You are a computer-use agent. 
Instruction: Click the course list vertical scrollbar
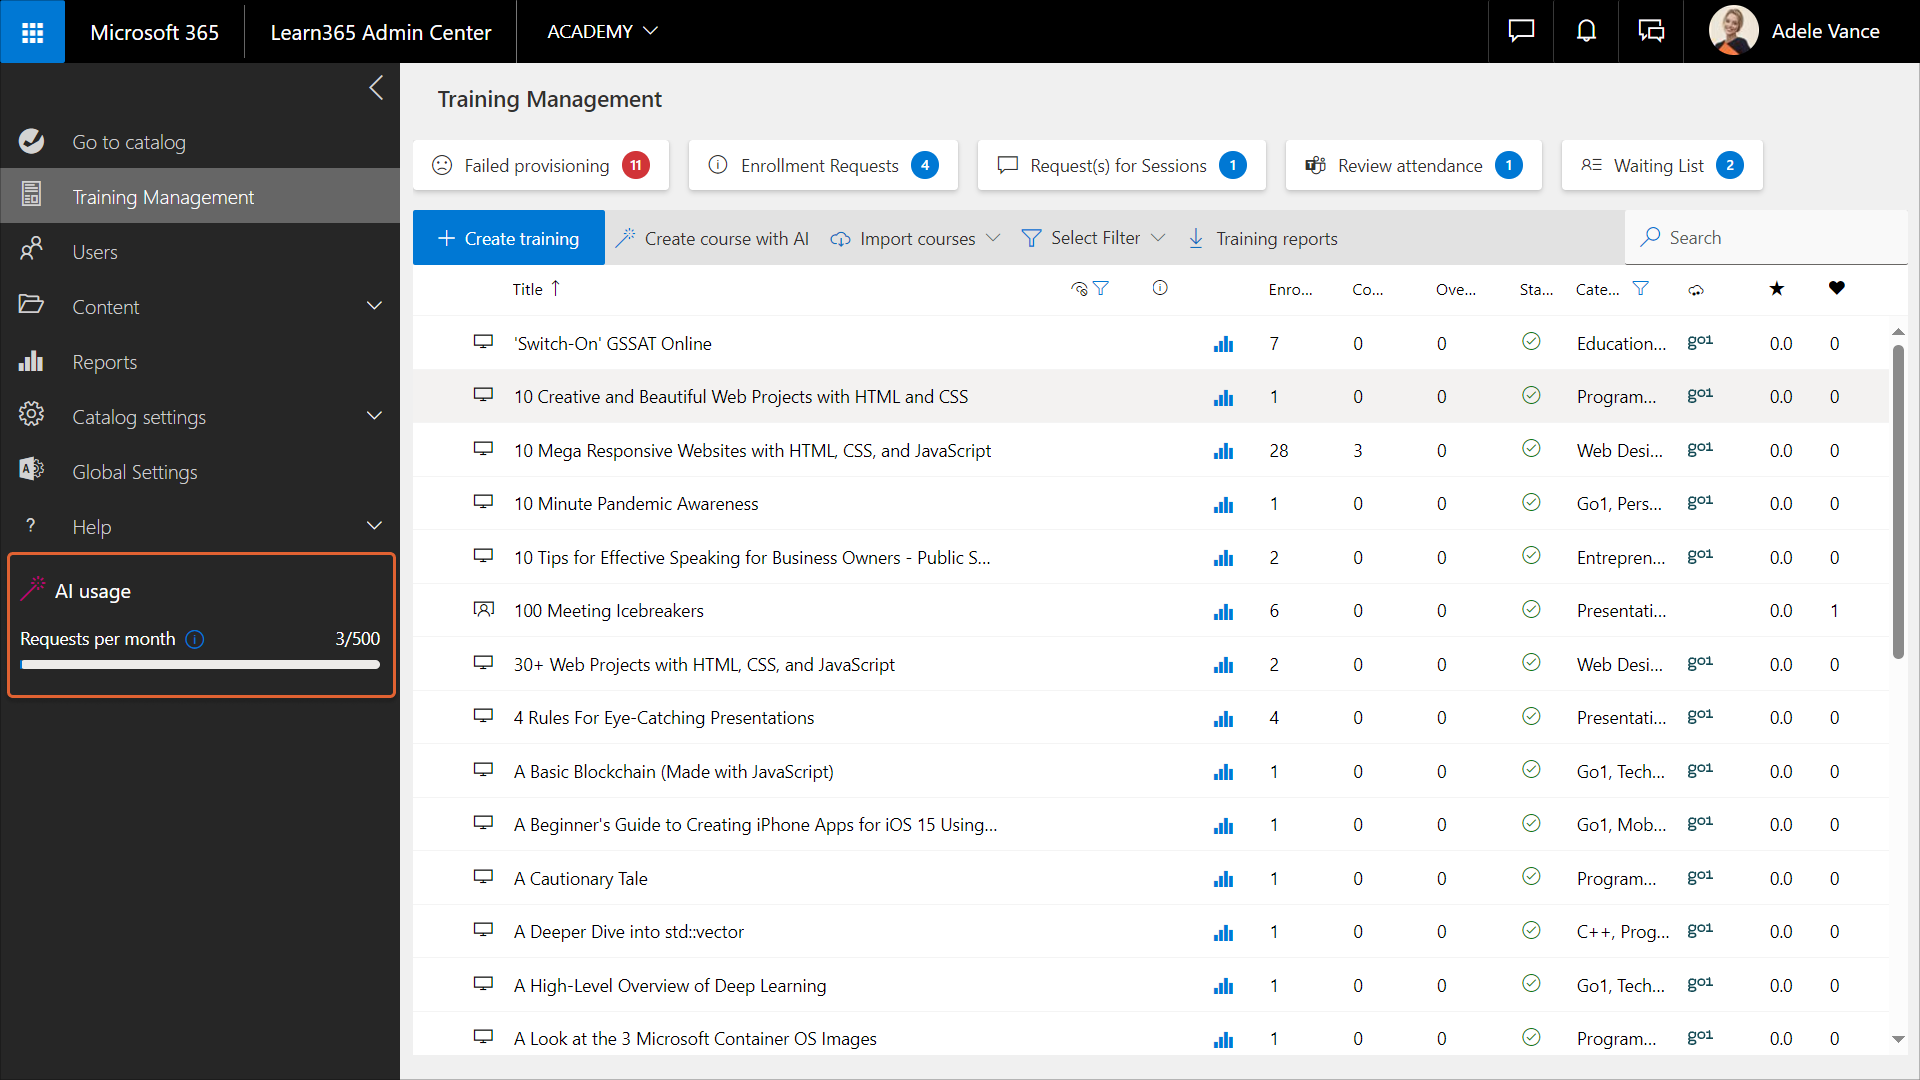click(1897, 500)
